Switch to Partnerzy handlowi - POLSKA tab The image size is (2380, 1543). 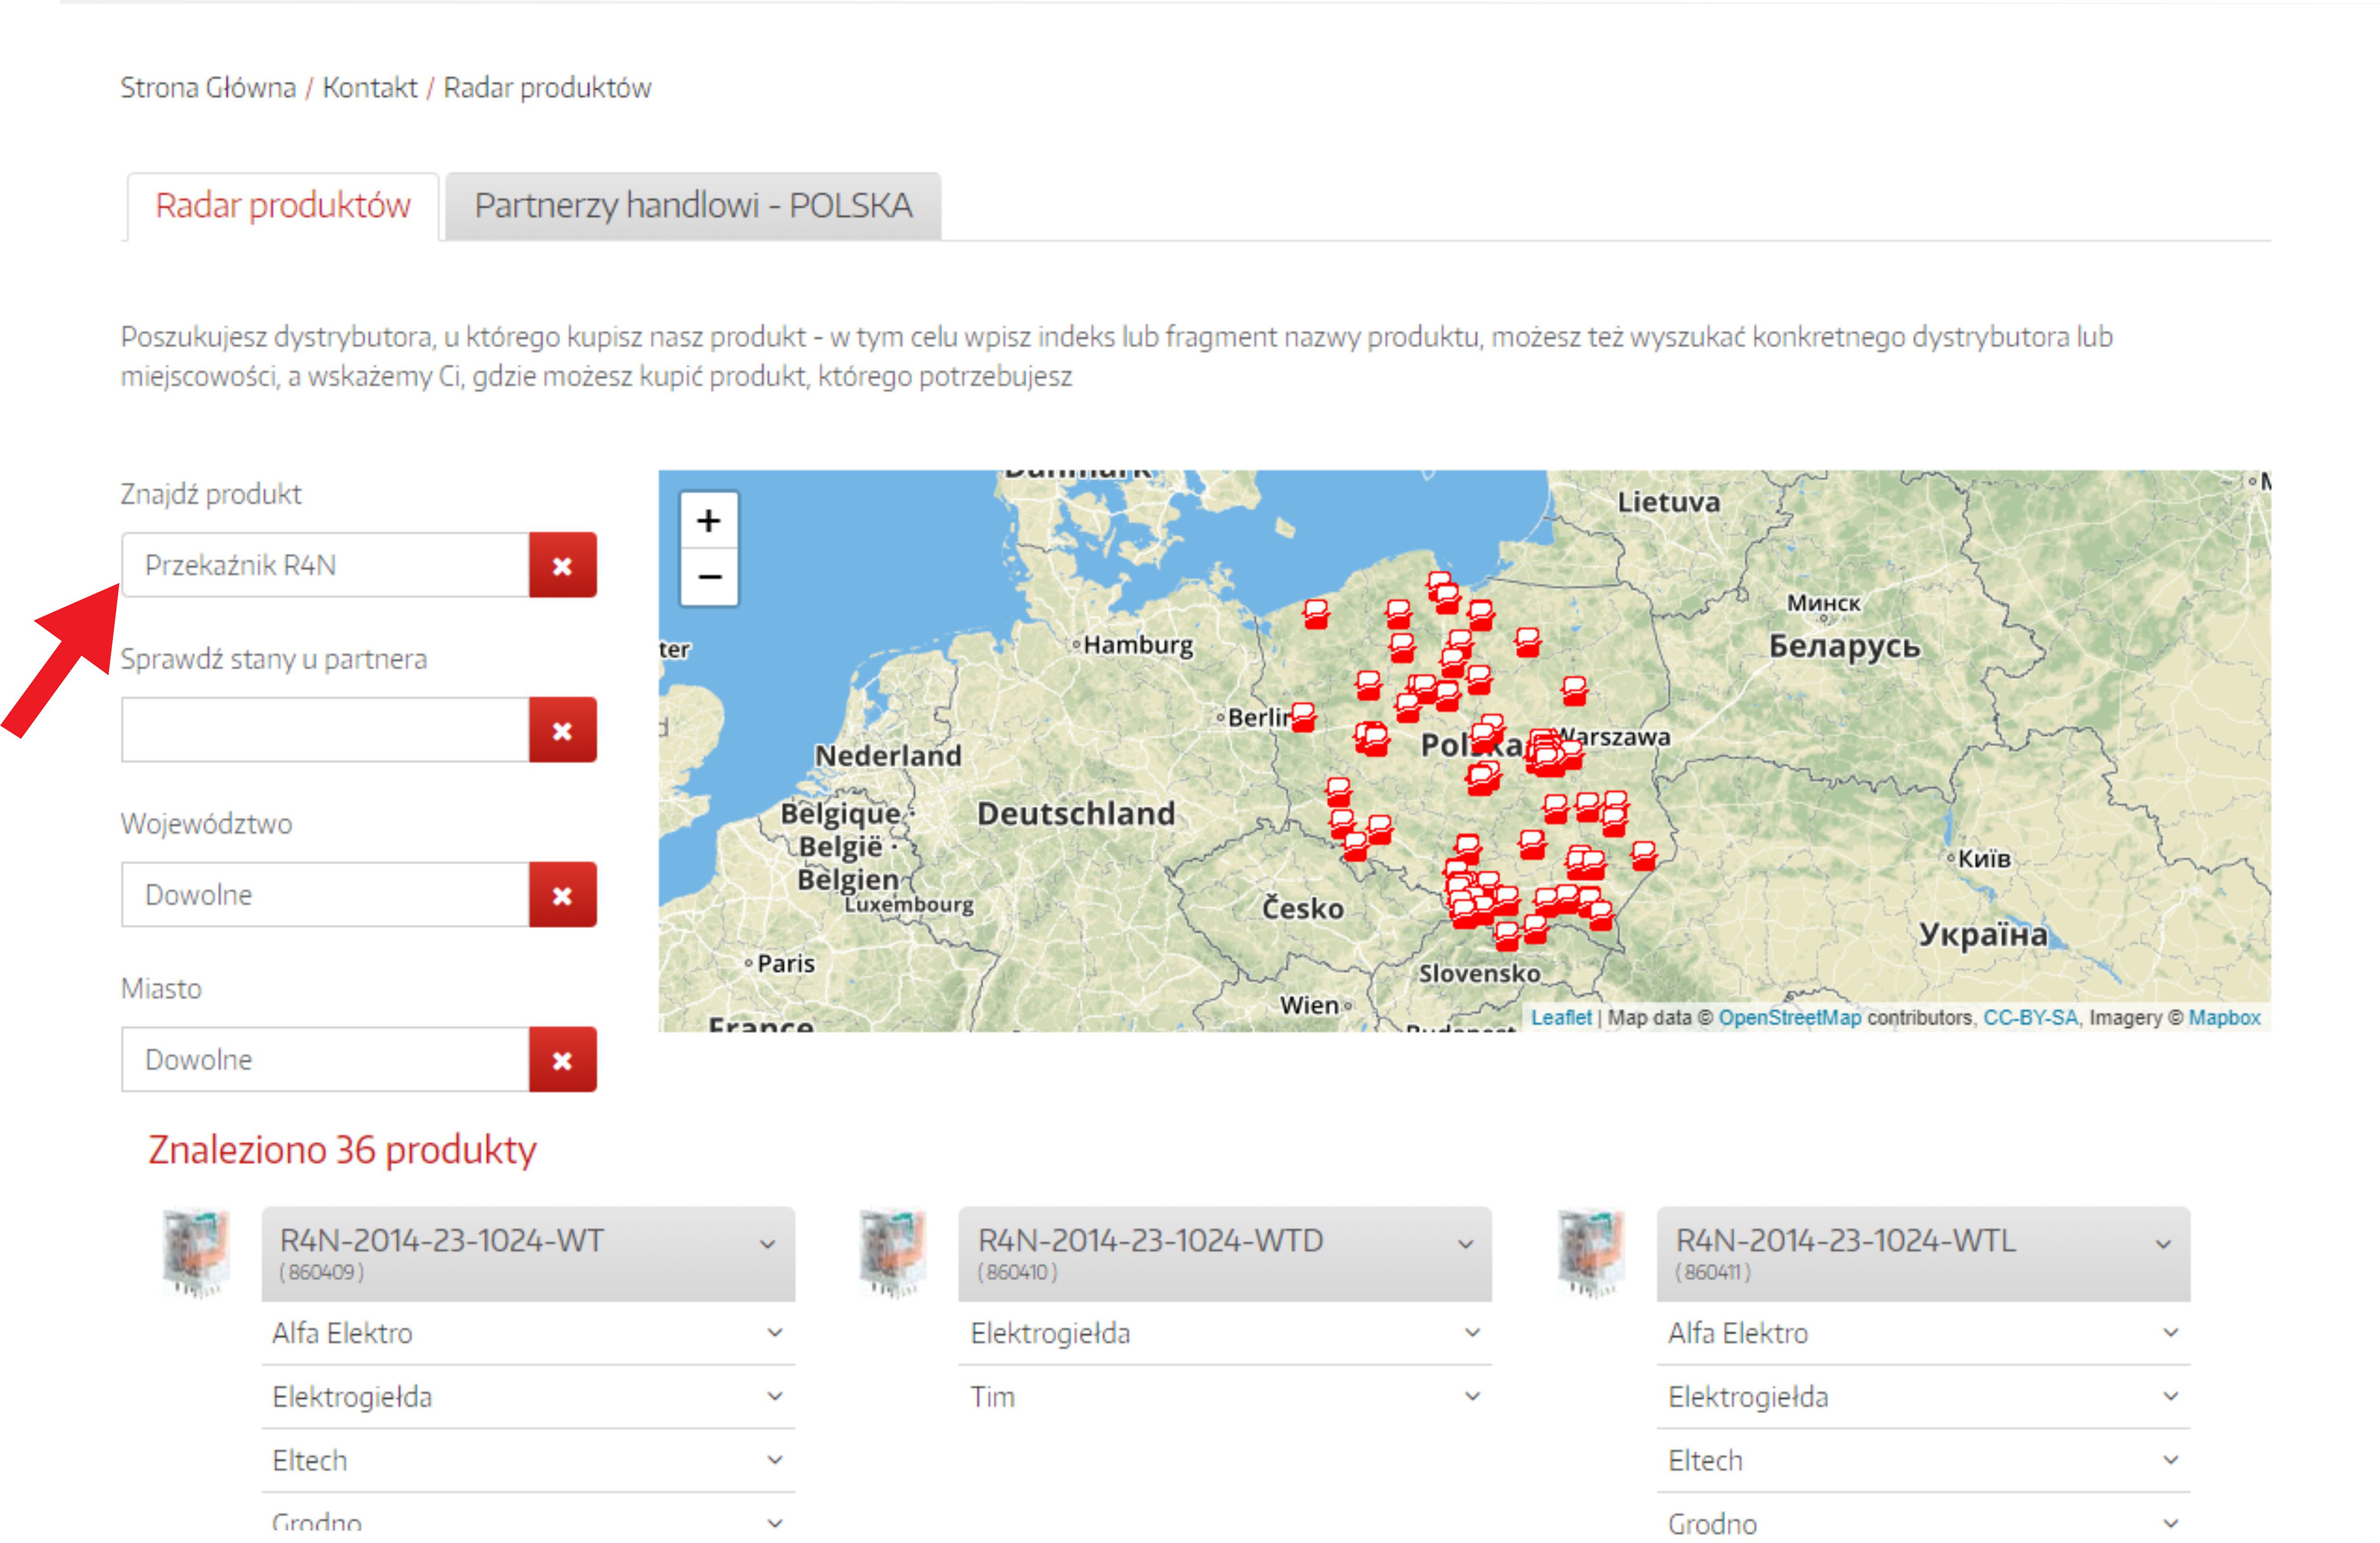tap(693, 206)
